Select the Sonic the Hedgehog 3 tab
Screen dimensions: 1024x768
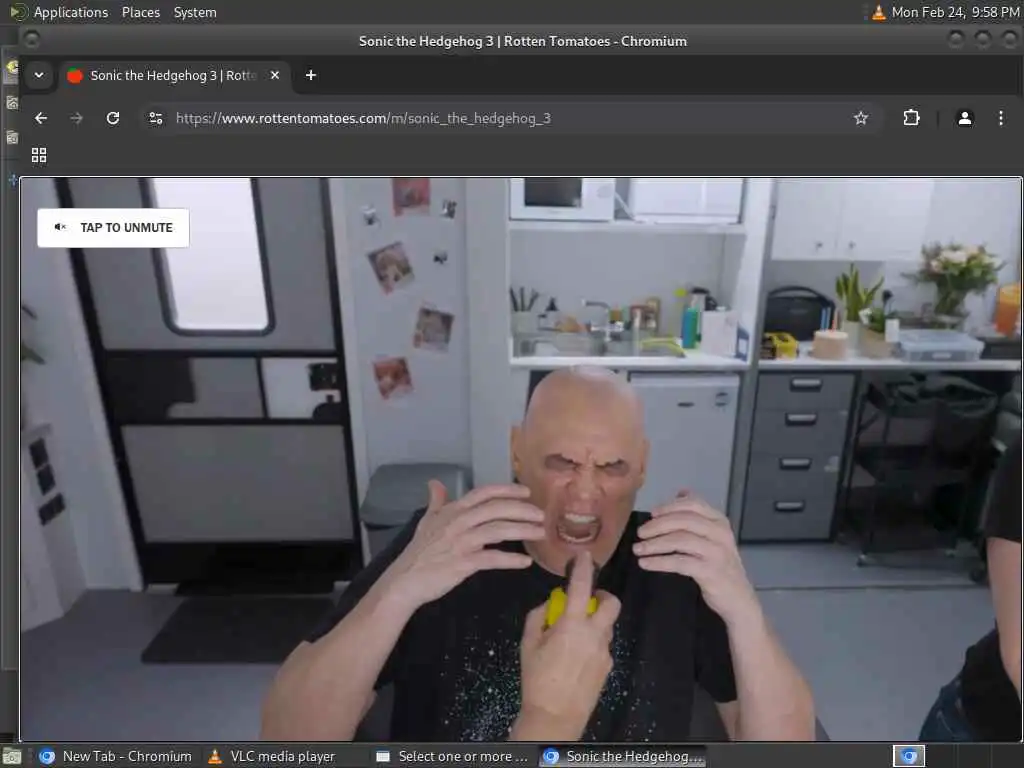tap(174, 75)
